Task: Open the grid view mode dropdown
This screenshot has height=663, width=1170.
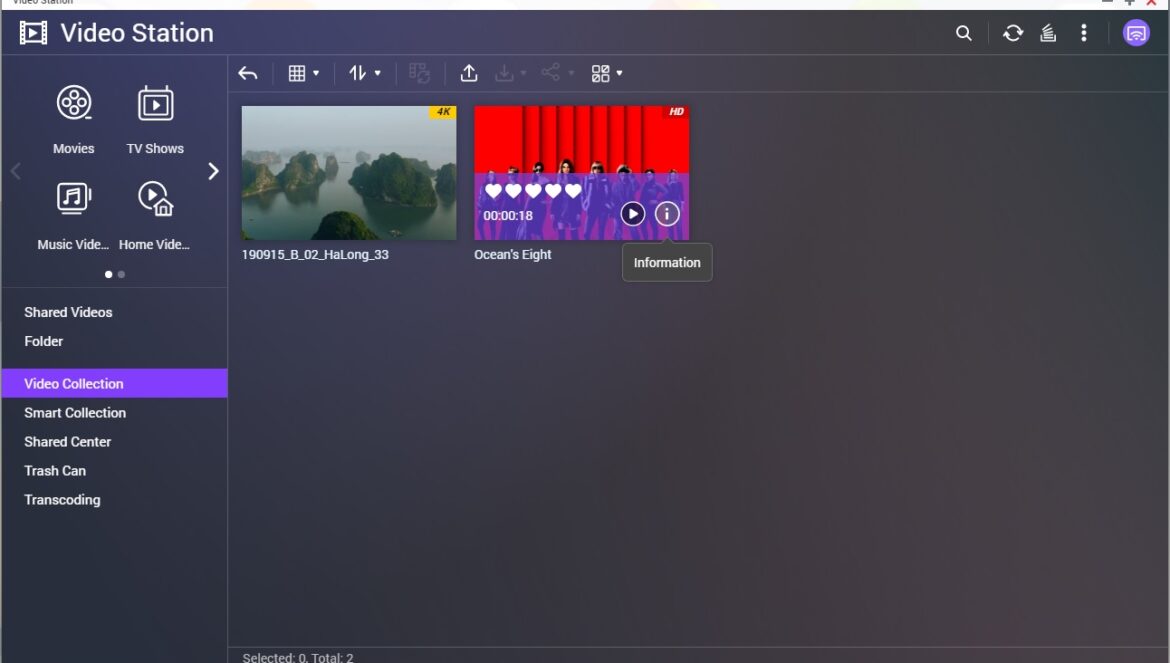Action: (304, 73)
